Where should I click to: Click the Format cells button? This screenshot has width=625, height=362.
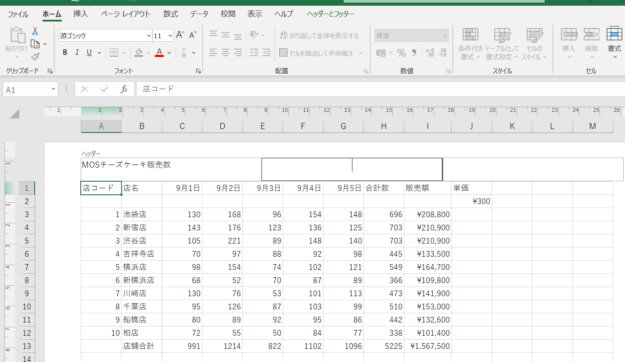tap(614, 43)
